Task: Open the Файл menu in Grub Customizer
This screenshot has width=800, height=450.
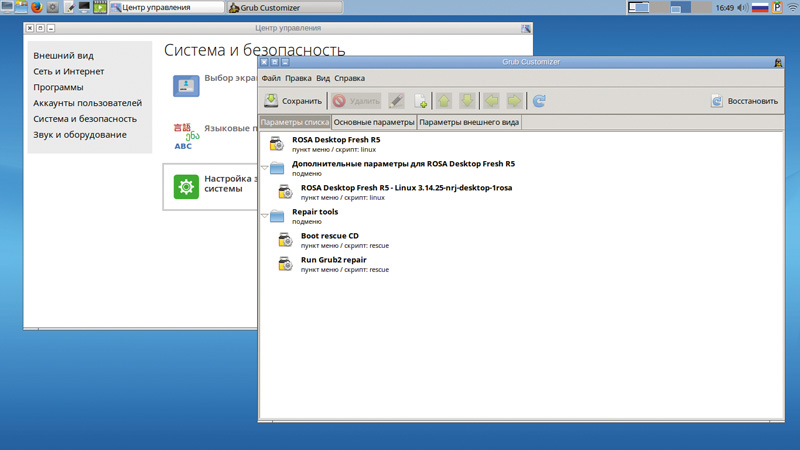Action: (x=271, y=78)
